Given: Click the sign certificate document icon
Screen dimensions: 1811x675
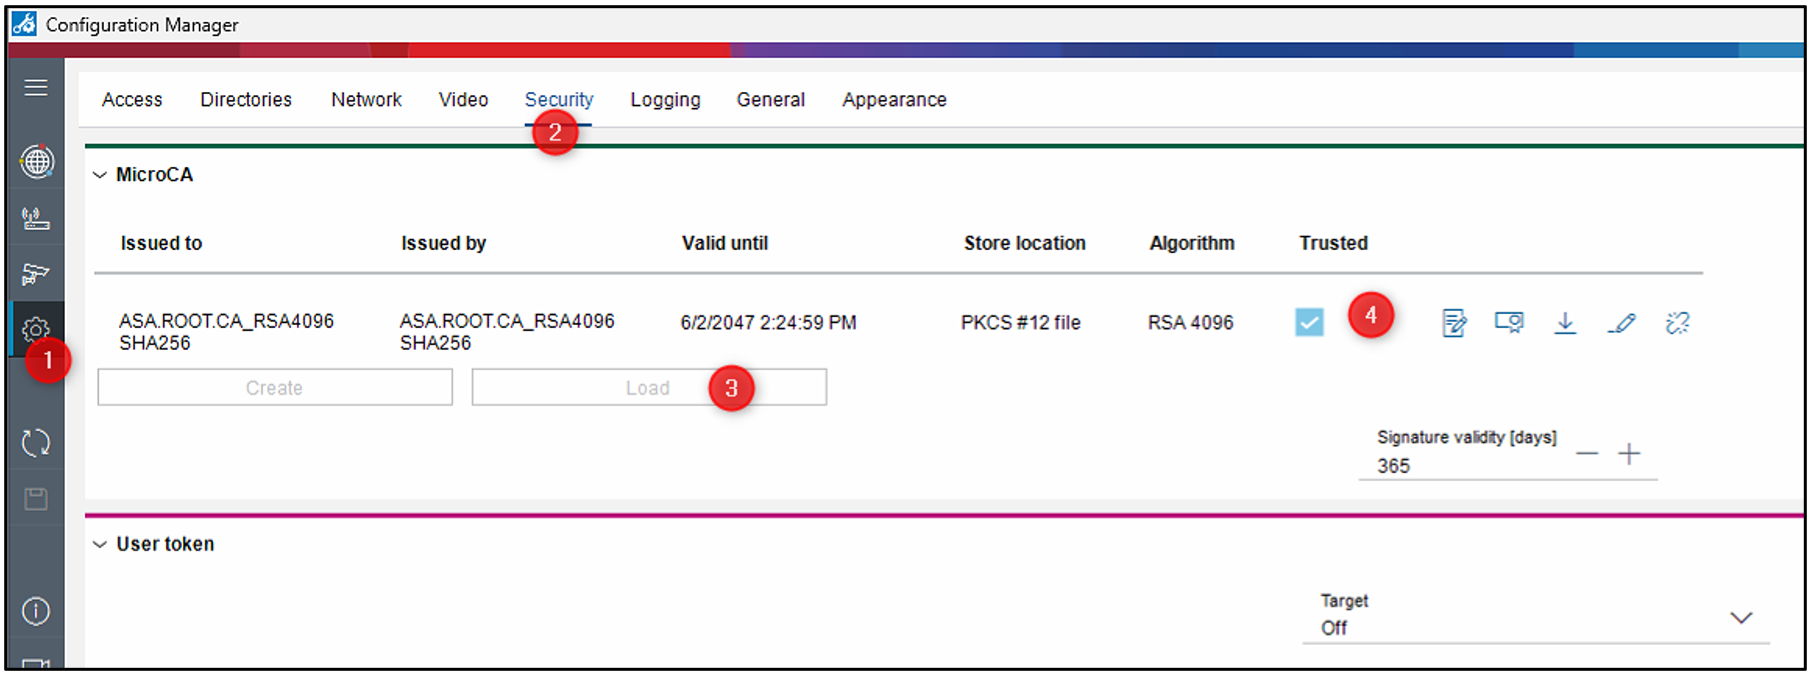Looking at the screenshot, I should point(1454,323).
